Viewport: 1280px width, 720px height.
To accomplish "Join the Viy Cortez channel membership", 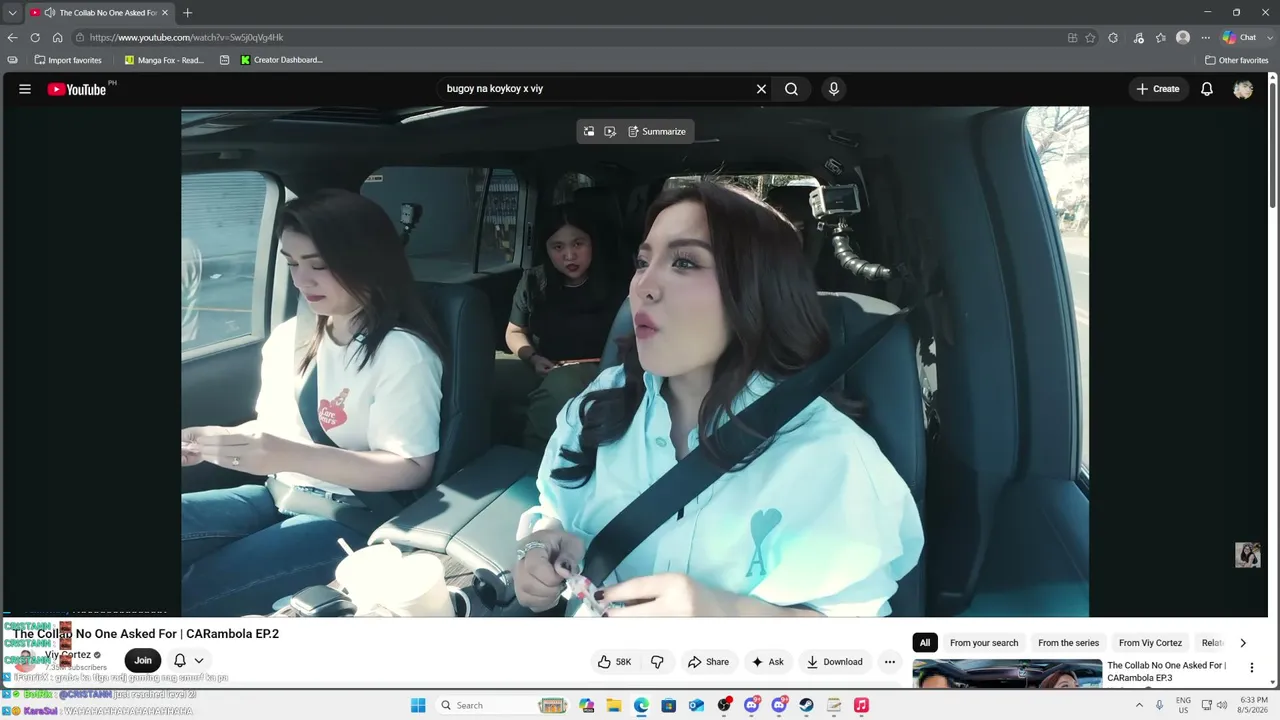I will [x=143, y=660].
